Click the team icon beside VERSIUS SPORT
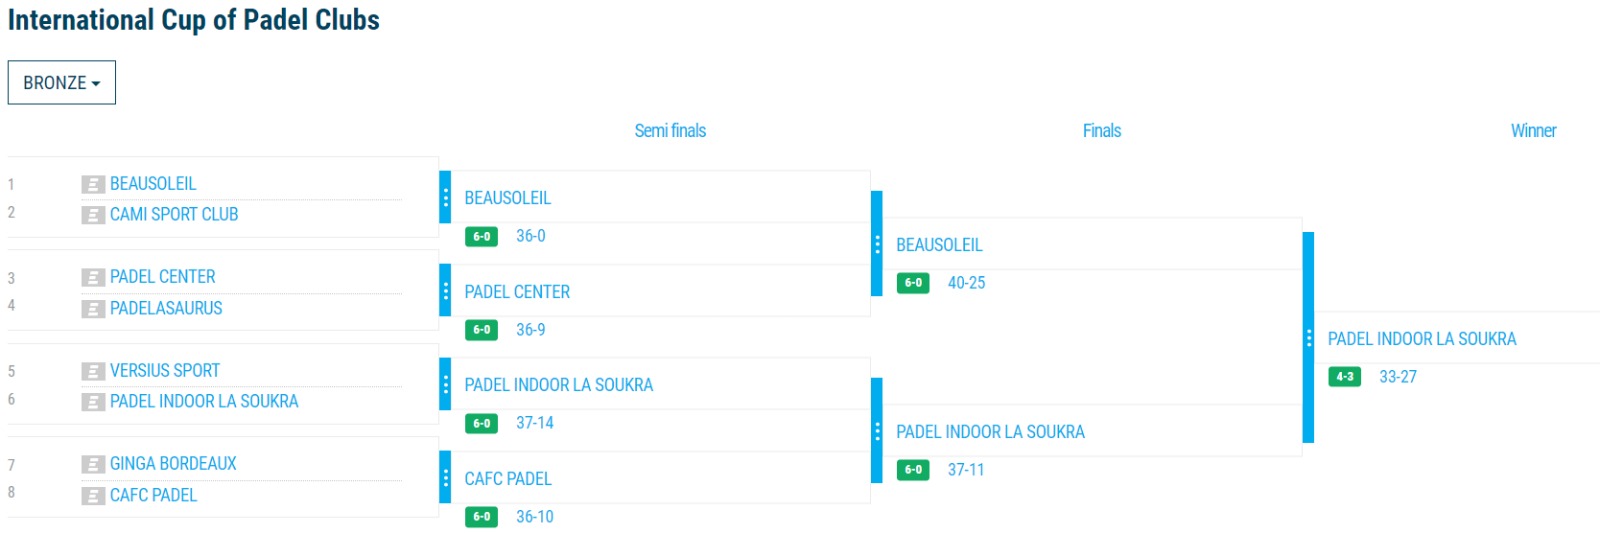Image resolution: width=1600 pixels, height=533 pixels. (93, 371)
